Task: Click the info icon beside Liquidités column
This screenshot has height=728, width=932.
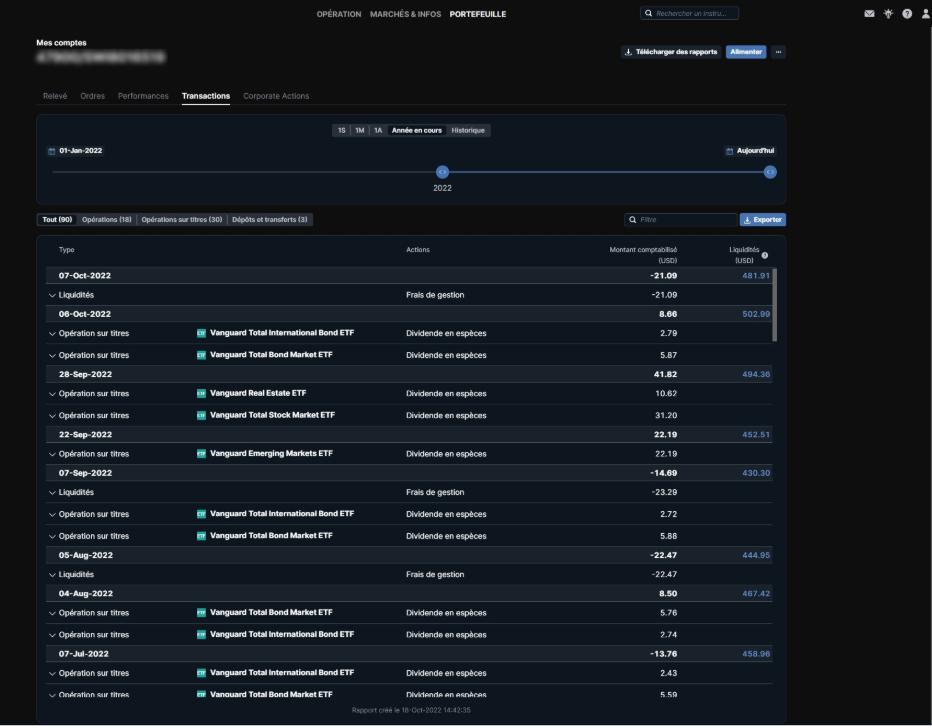Action: [765, 255]
